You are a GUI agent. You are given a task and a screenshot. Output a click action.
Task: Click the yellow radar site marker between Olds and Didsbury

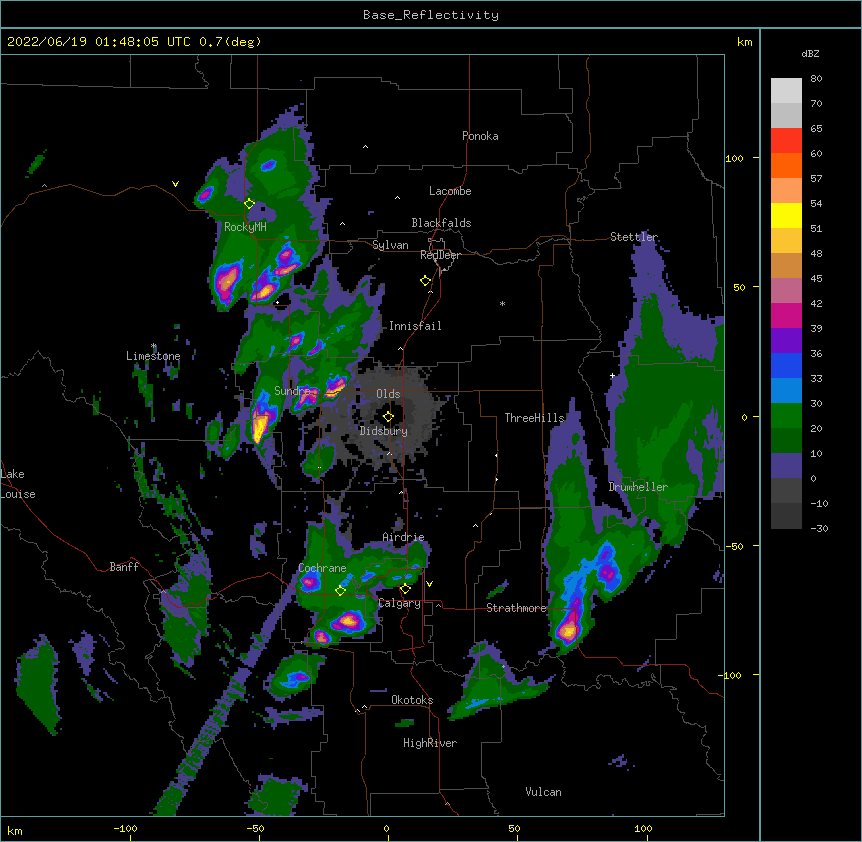pos(388,417)
